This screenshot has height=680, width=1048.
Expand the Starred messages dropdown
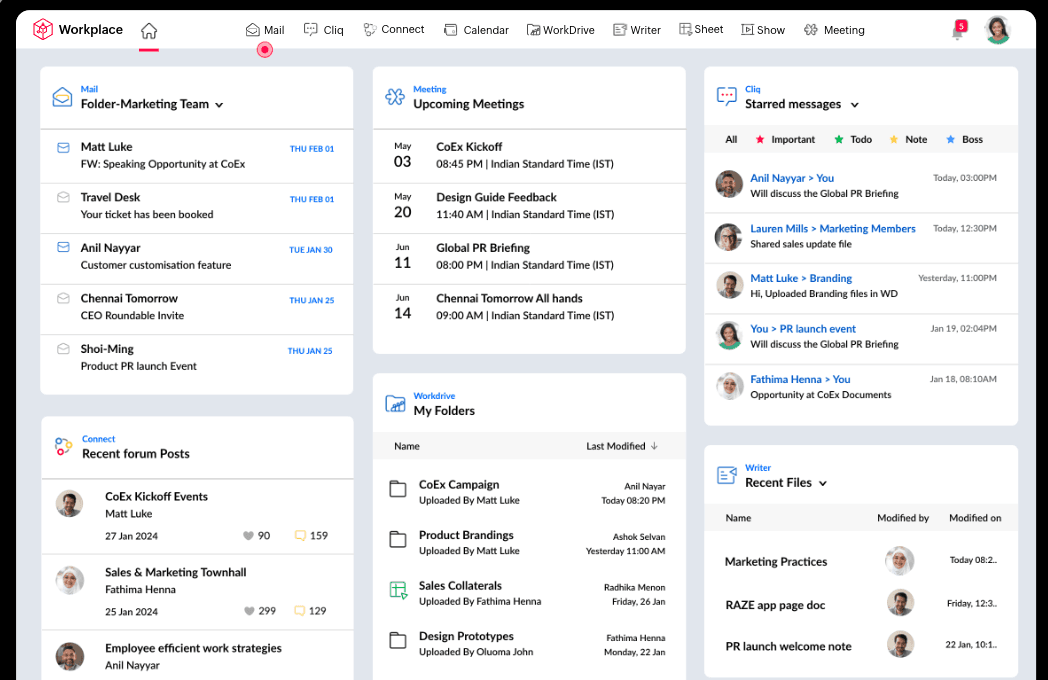click(854, 105)
